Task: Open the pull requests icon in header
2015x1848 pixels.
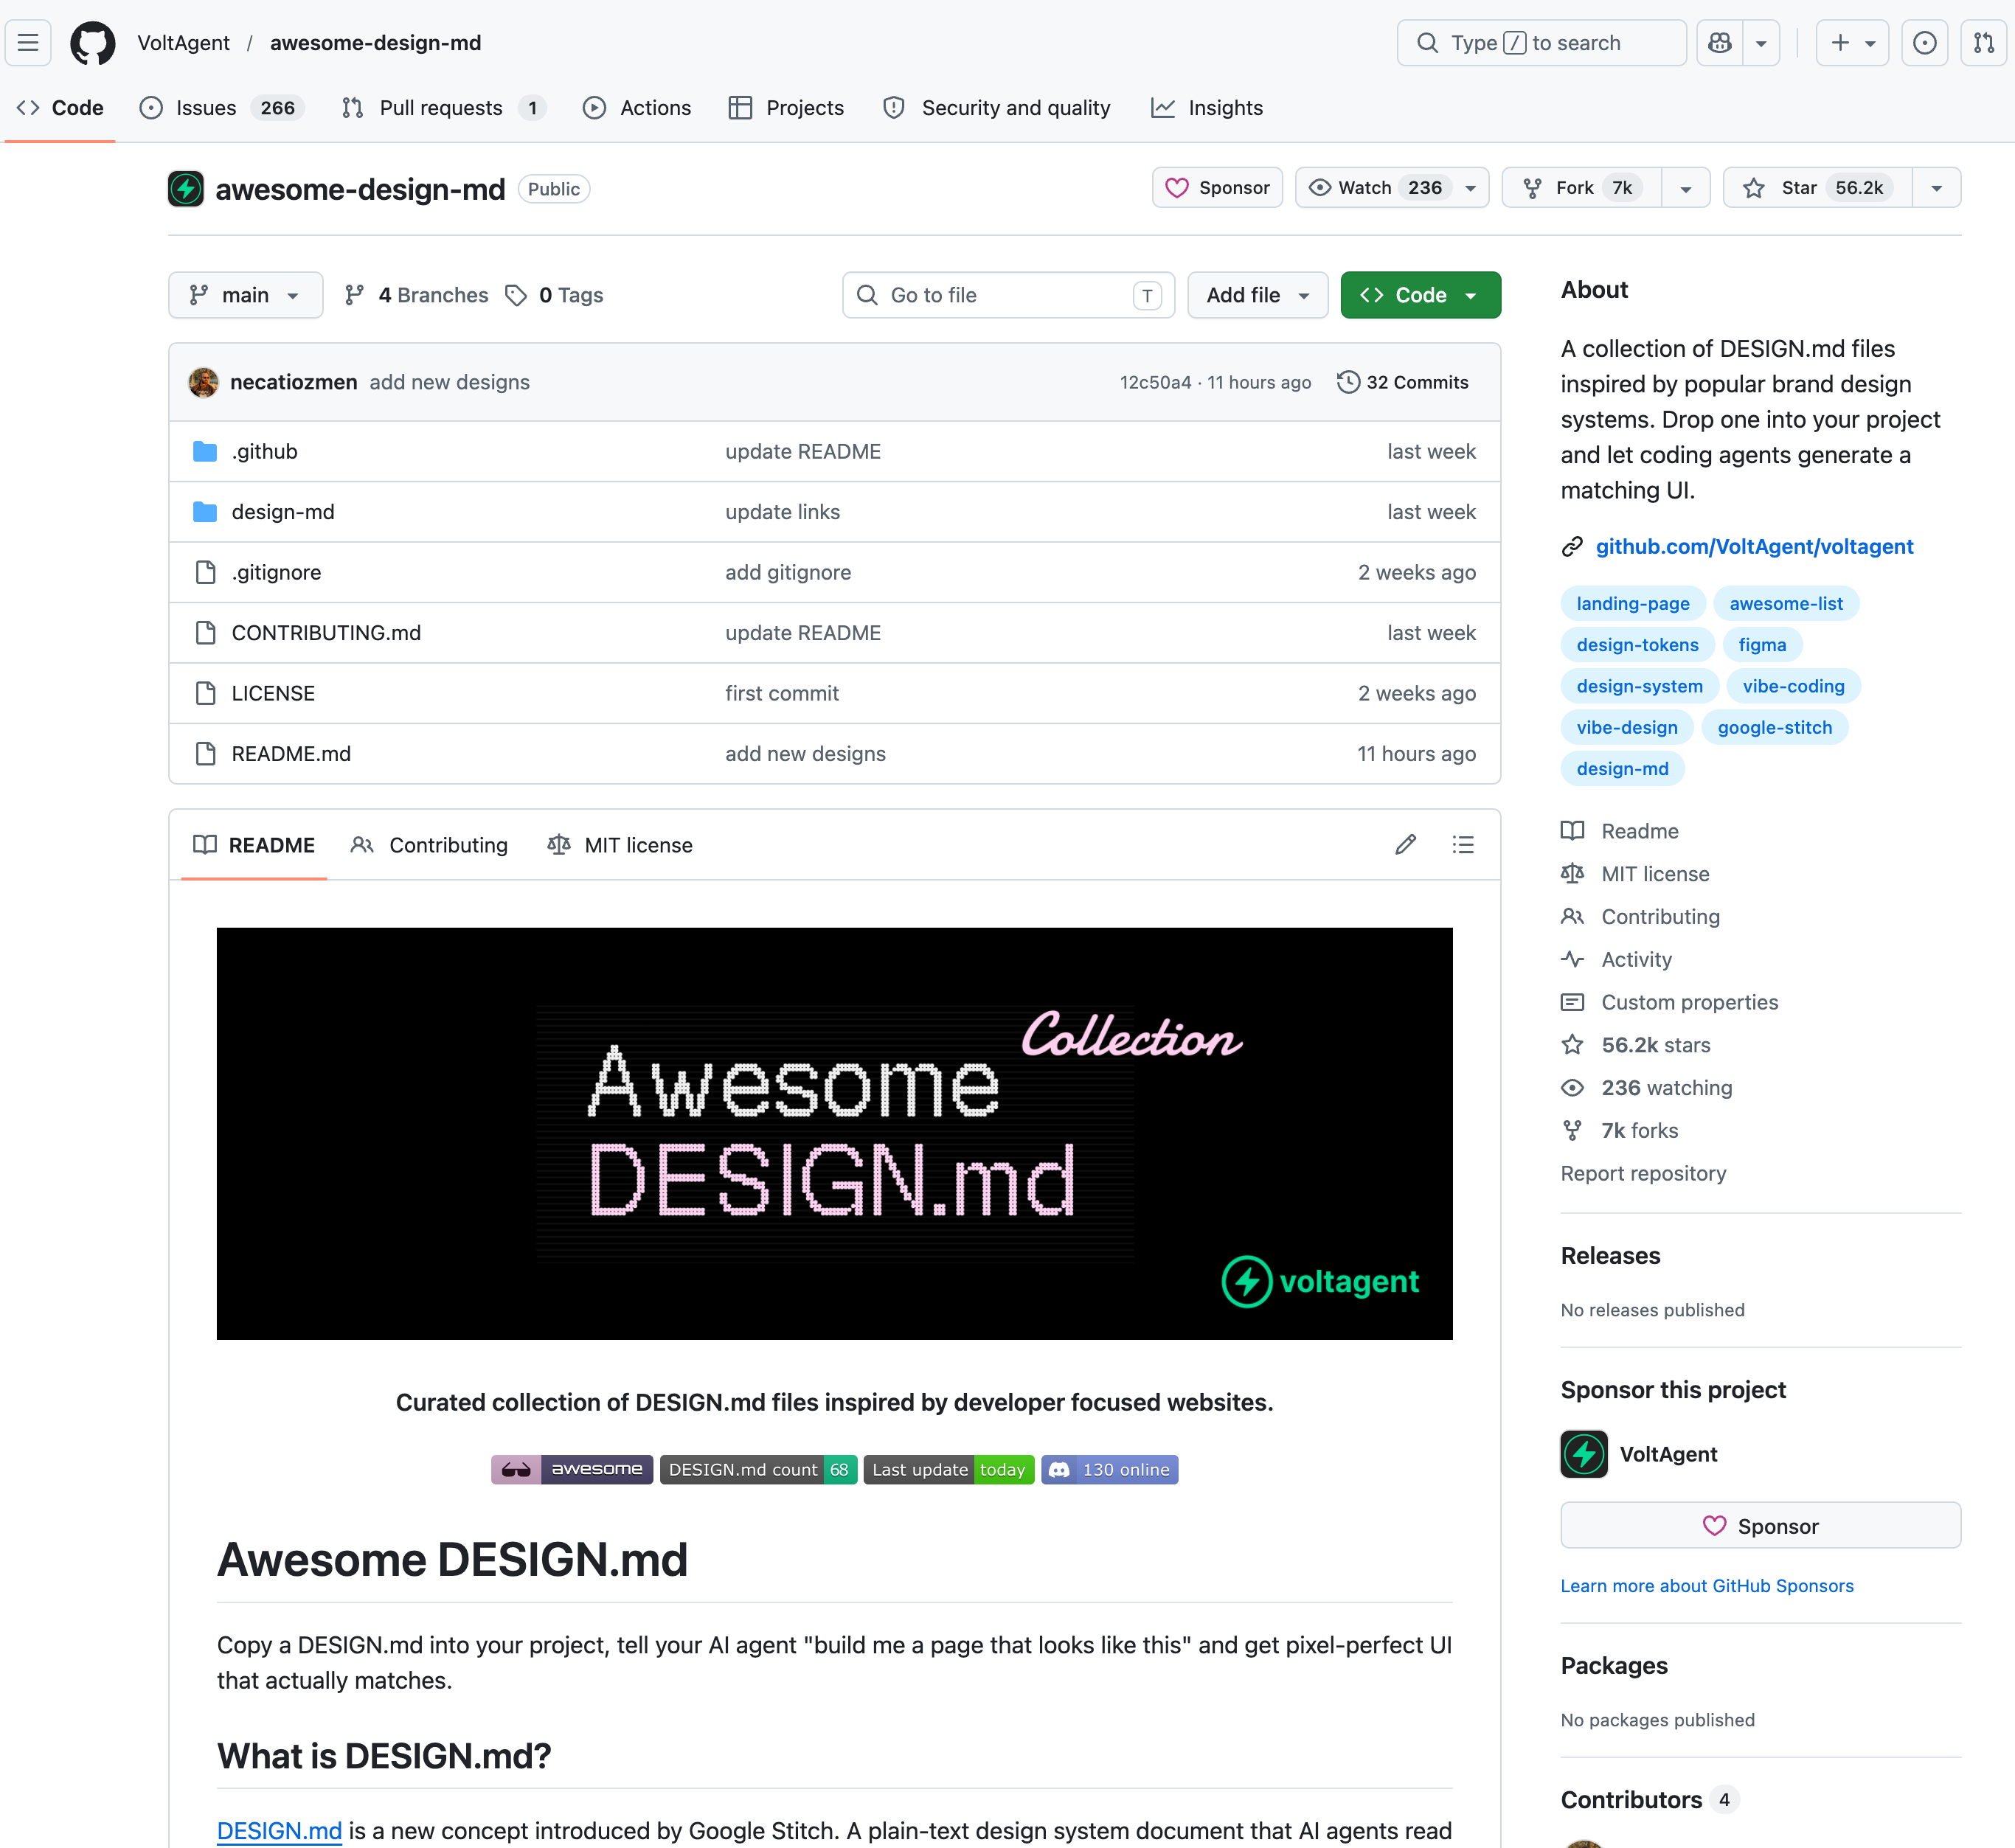Action: (x=1983, y=43)
